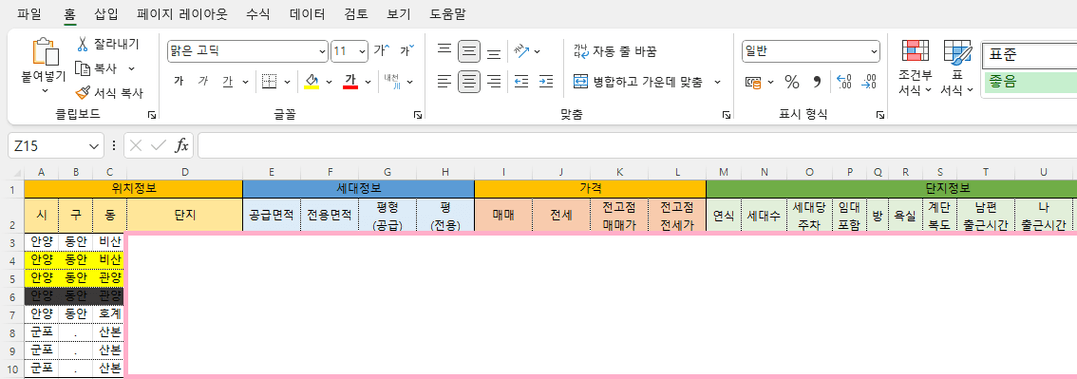Decrease font size with the smaller 가 icon

point(407,51)
